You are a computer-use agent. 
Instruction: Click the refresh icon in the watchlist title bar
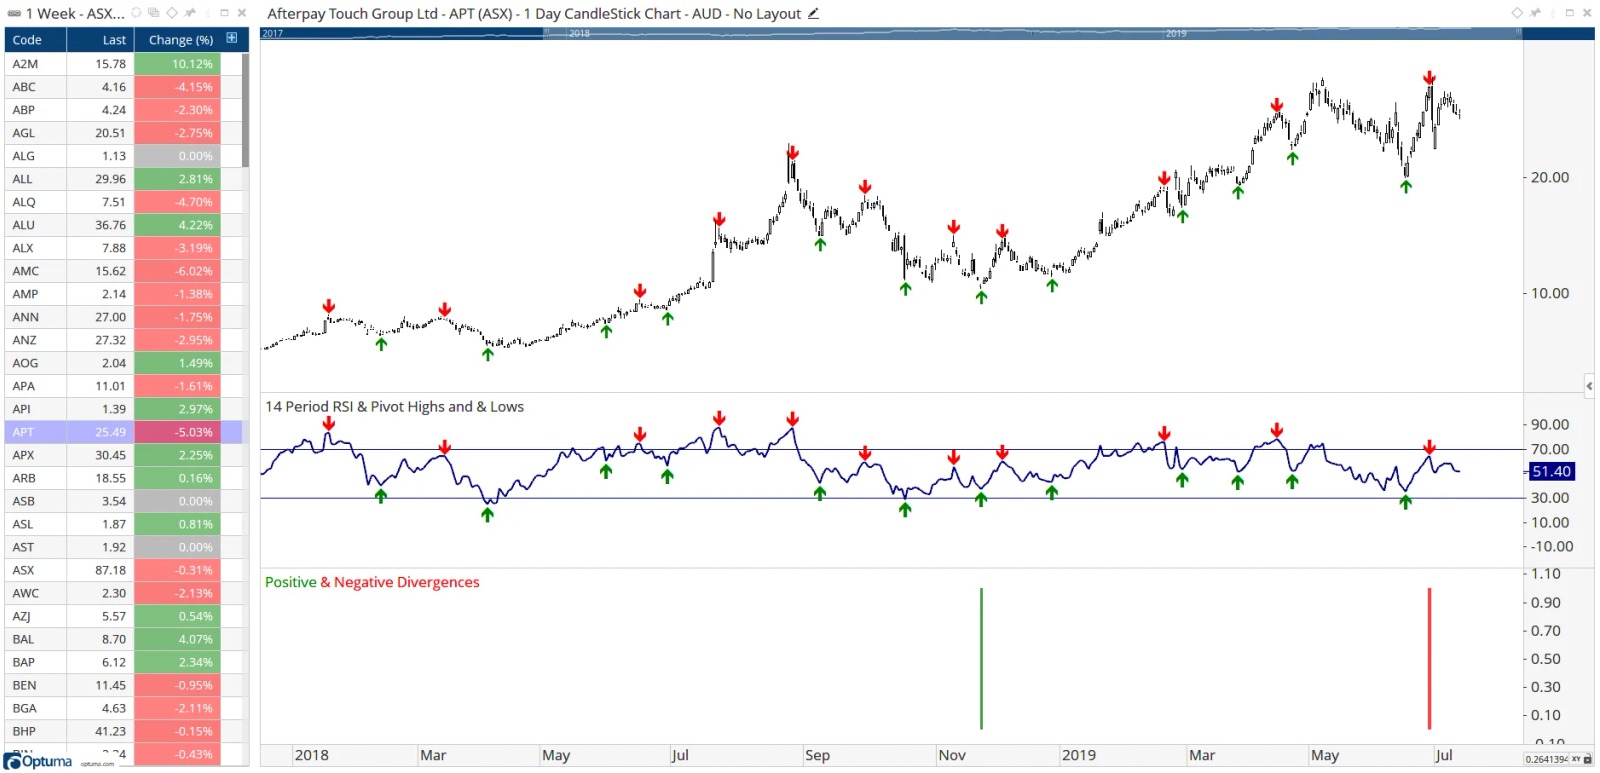point(137,13)
